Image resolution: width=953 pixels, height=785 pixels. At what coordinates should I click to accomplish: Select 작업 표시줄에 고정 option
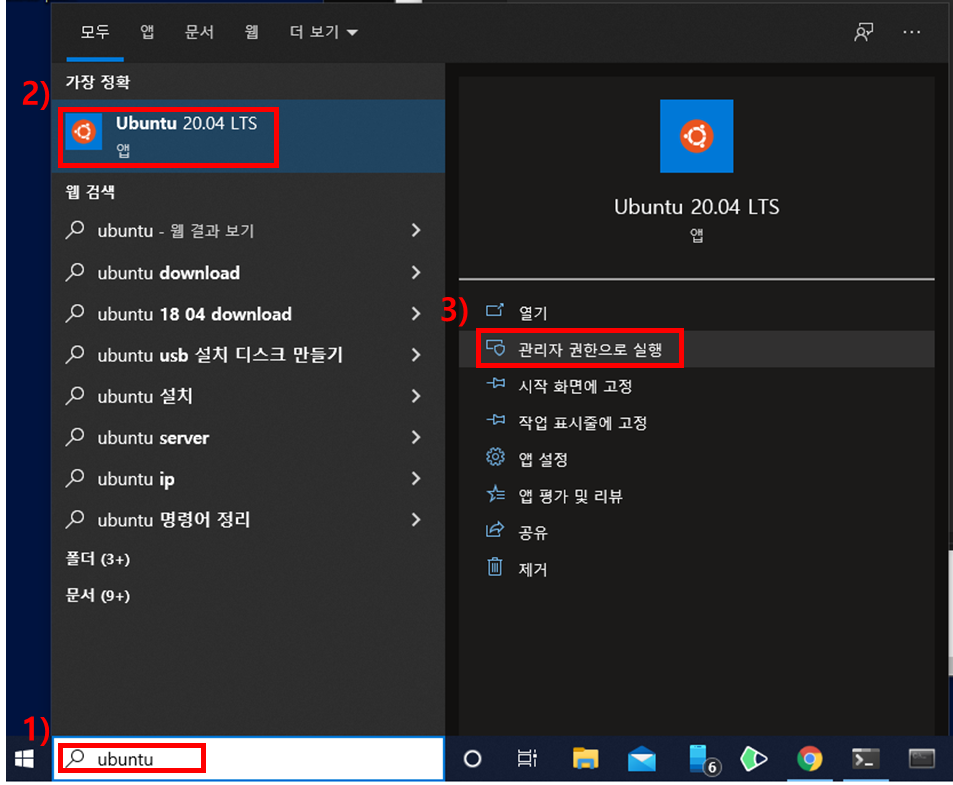coord(697,422)
